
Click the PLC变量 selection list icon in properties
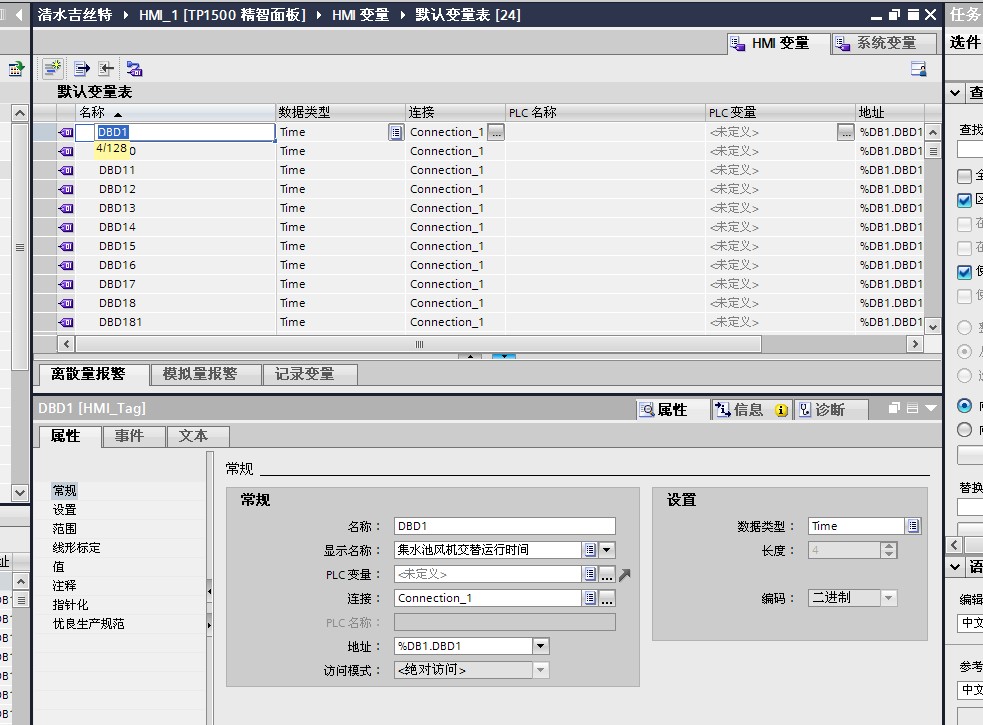(x=590, y=574)
